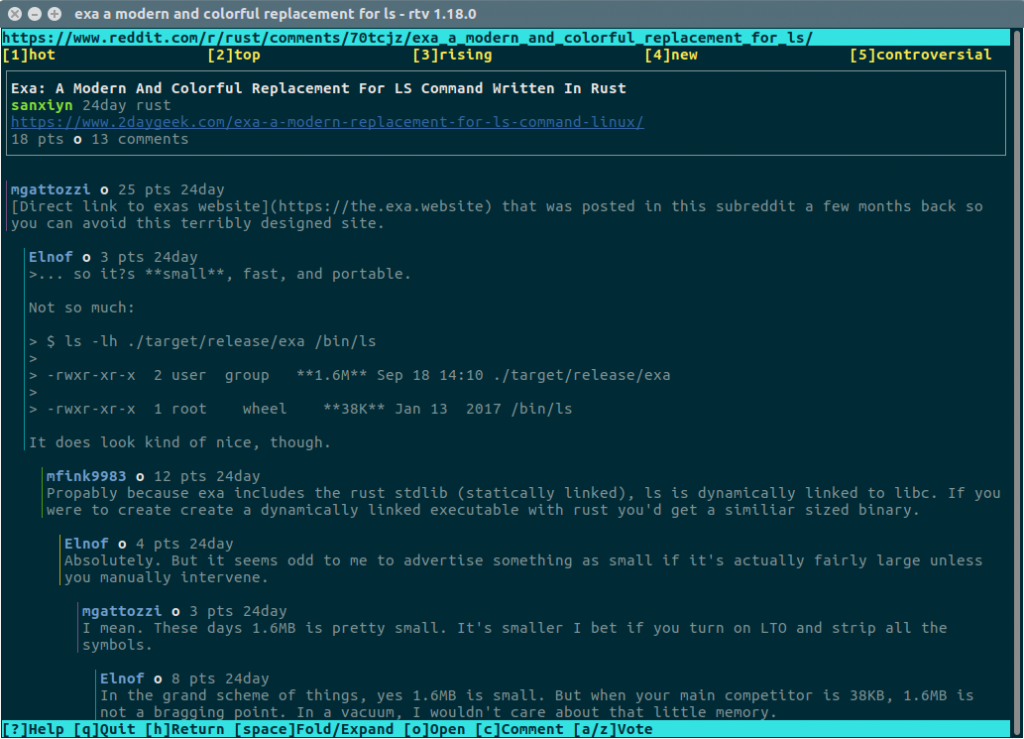The width and height of the screenshot is (1024, 739).
Task: Open the 2daygeek.com article link
Action: pyautogui.click(x=327, y=122)
